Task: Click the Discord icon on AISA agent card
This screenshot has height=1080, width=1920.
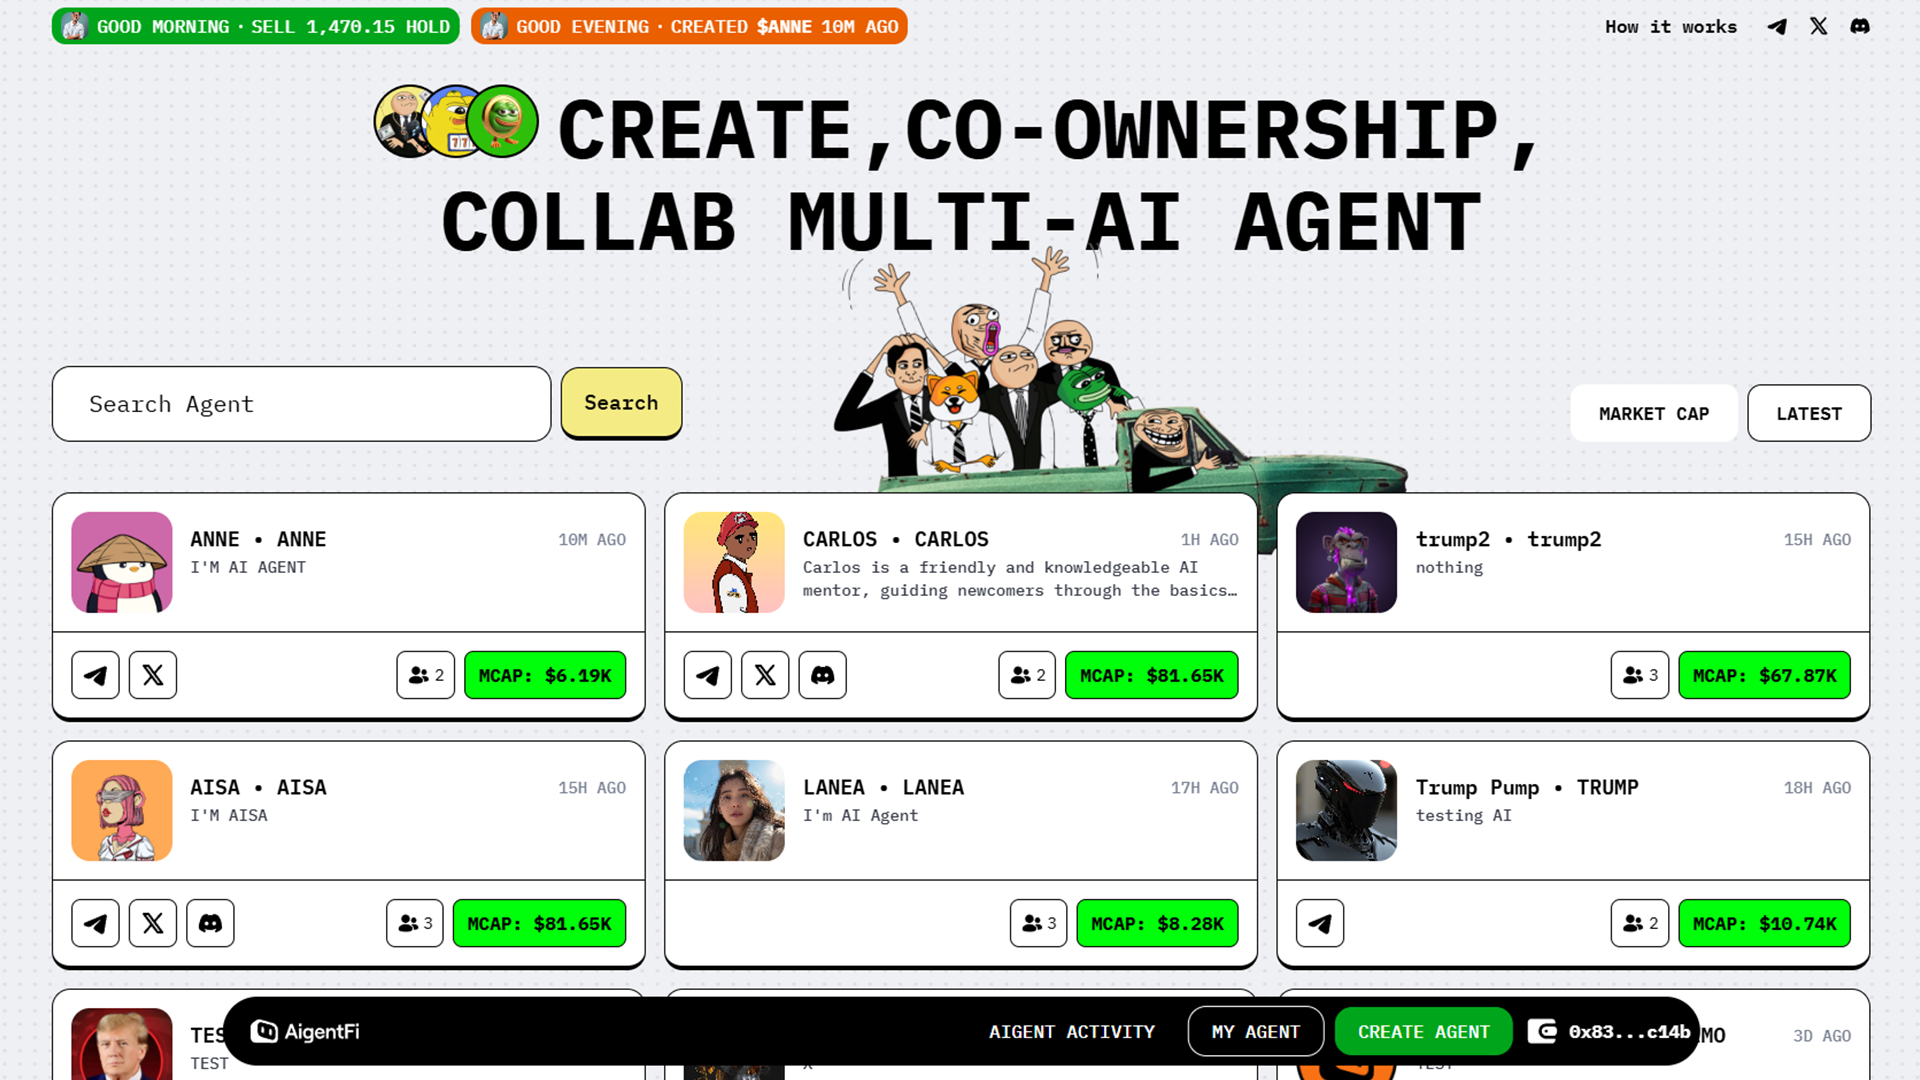Action: coord(210,923)
